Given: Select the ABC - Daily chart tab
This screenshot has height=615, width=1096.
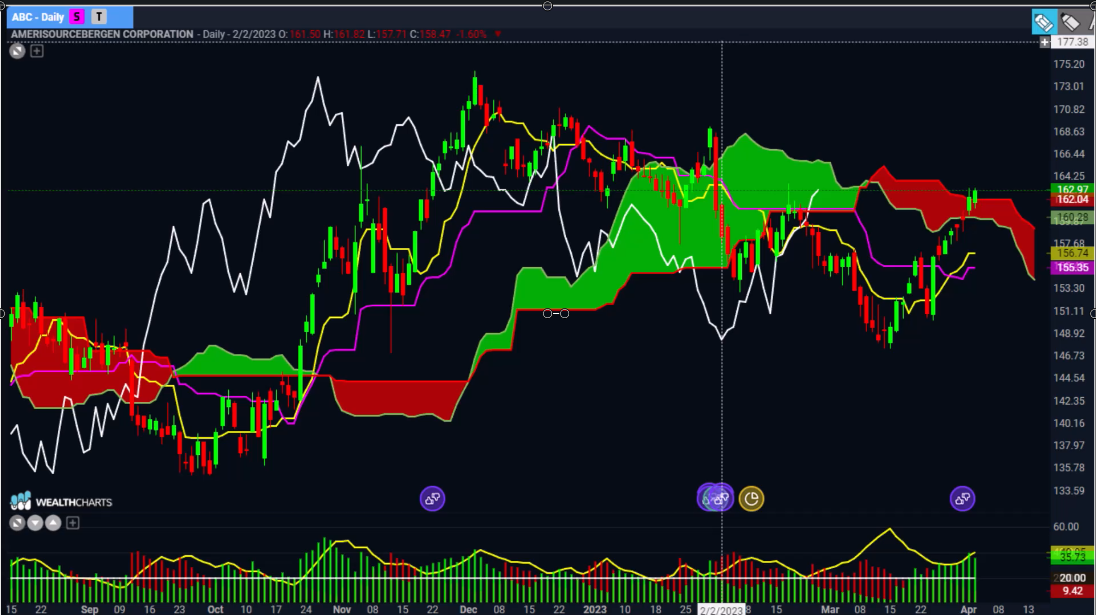Looking at the screenshot, I should (70, 17).
